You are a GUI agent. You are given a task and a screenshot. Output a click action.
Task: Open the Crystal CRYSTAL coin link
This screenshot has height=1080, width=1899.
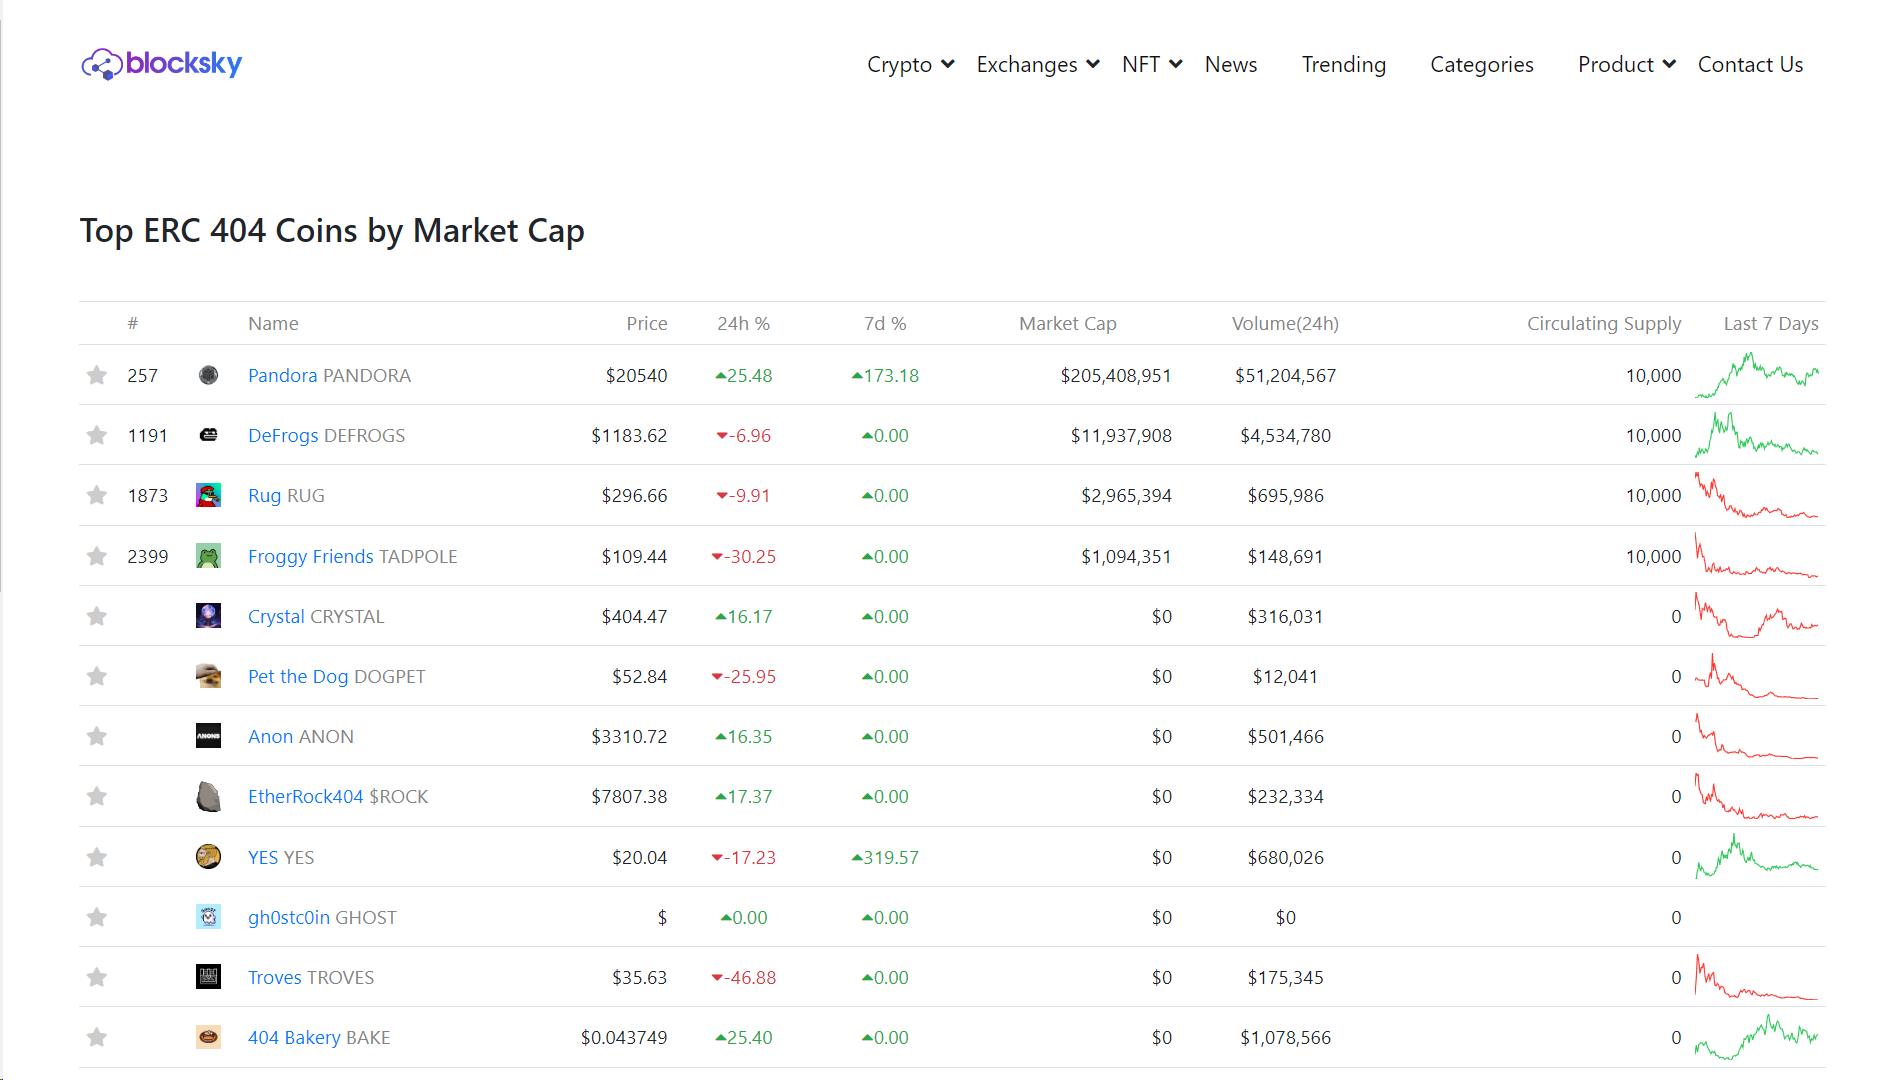click(316, 616)
